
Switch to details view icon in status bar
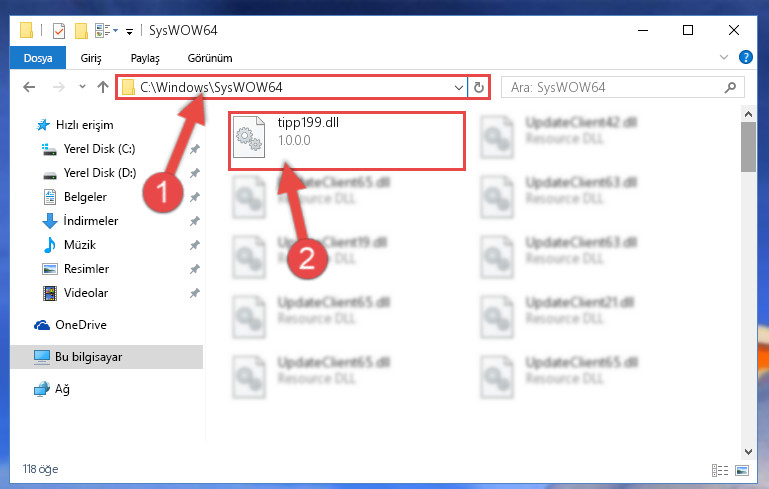coord(719,470)
